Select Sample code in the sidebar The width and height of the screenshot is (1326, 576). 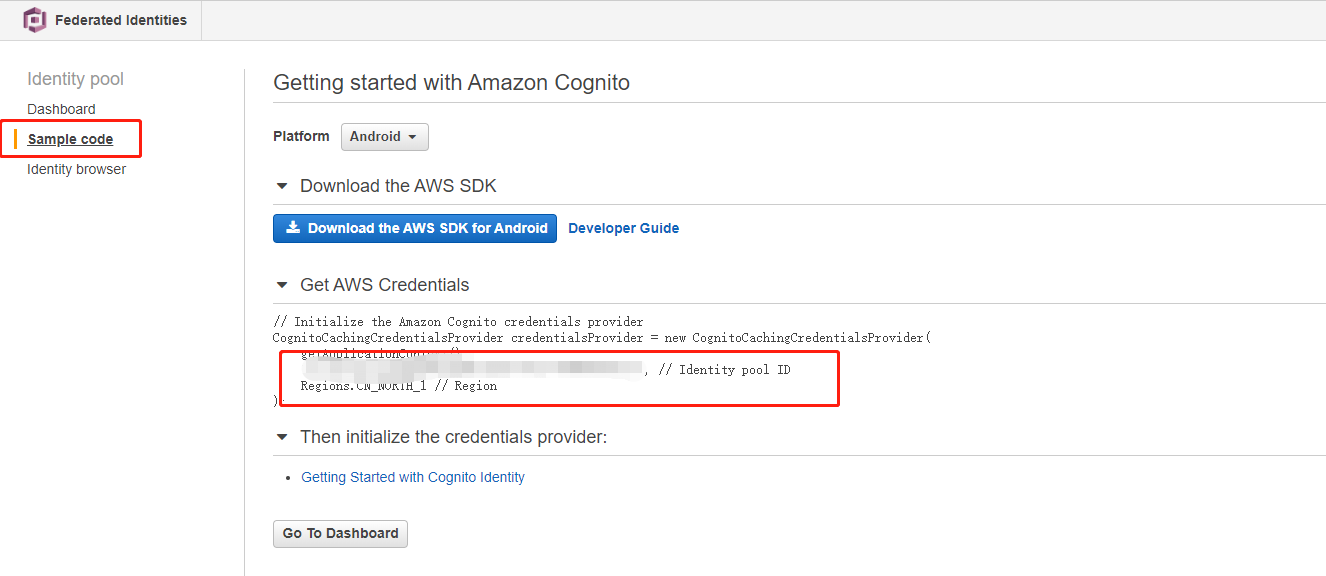pyautogui.click(x=70, y=139)
